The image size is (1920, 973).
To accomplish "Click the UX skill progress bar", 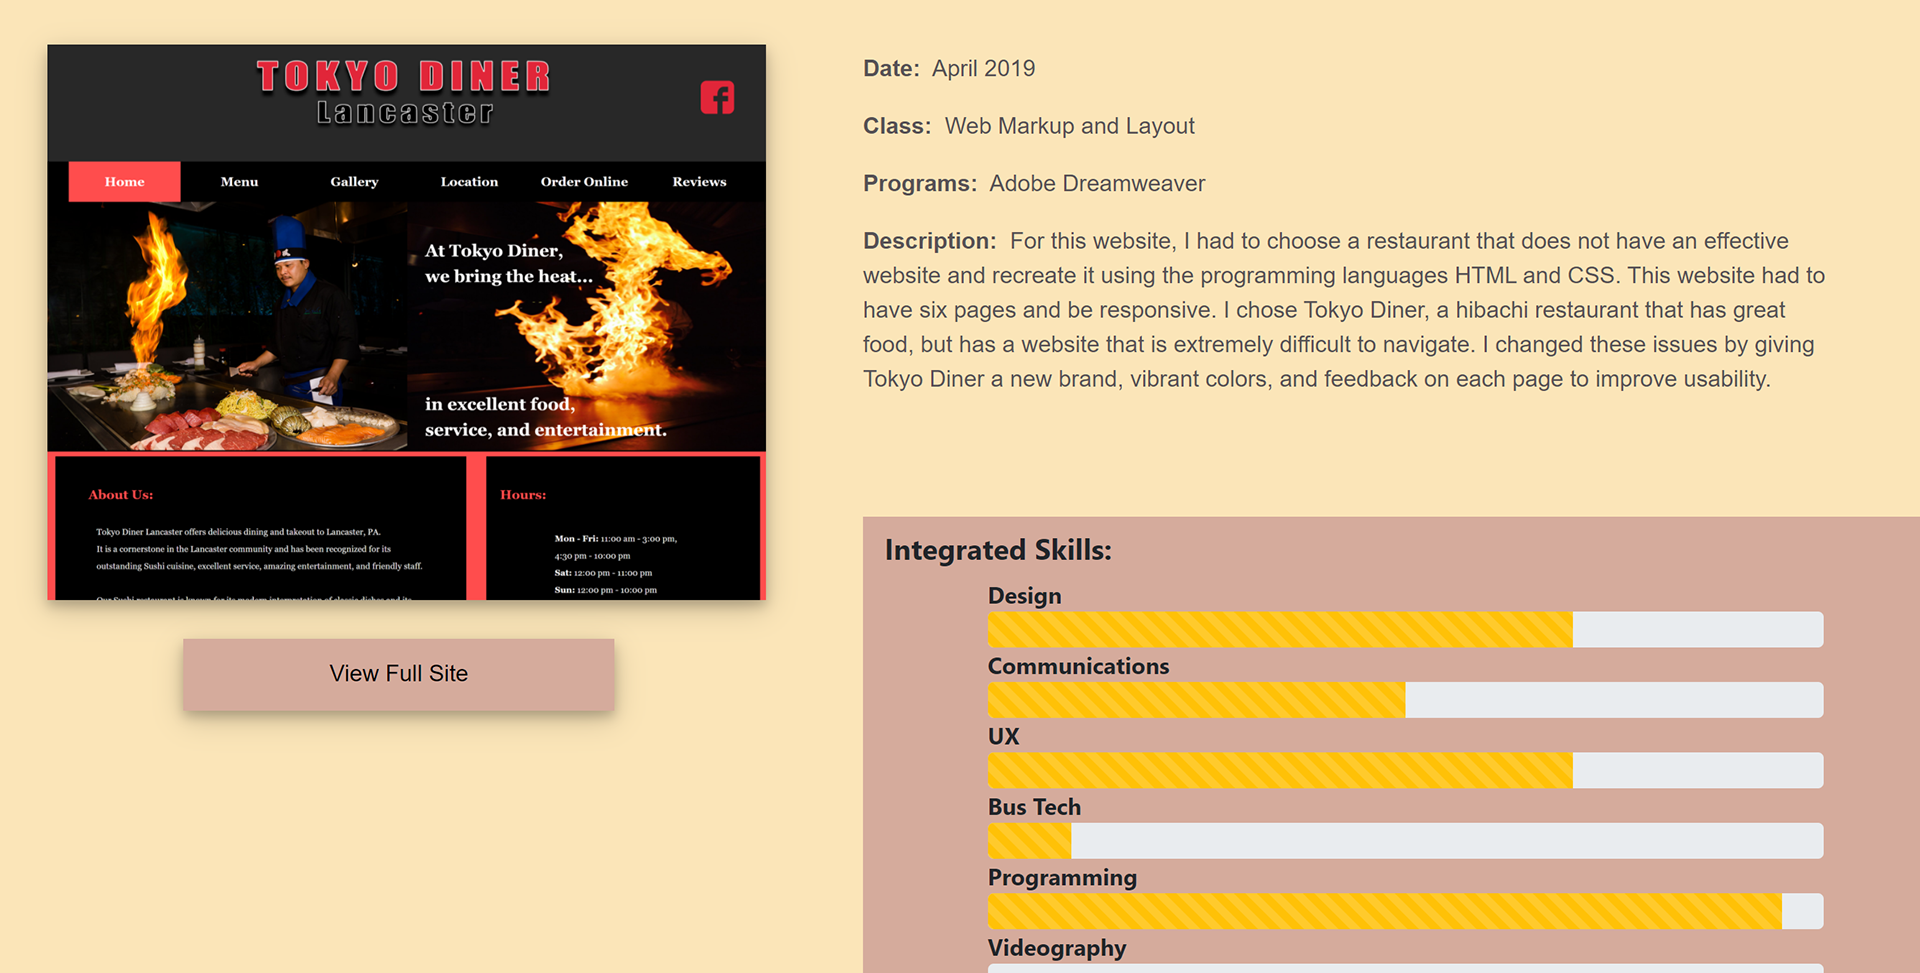I will (x=1405, y=770).
